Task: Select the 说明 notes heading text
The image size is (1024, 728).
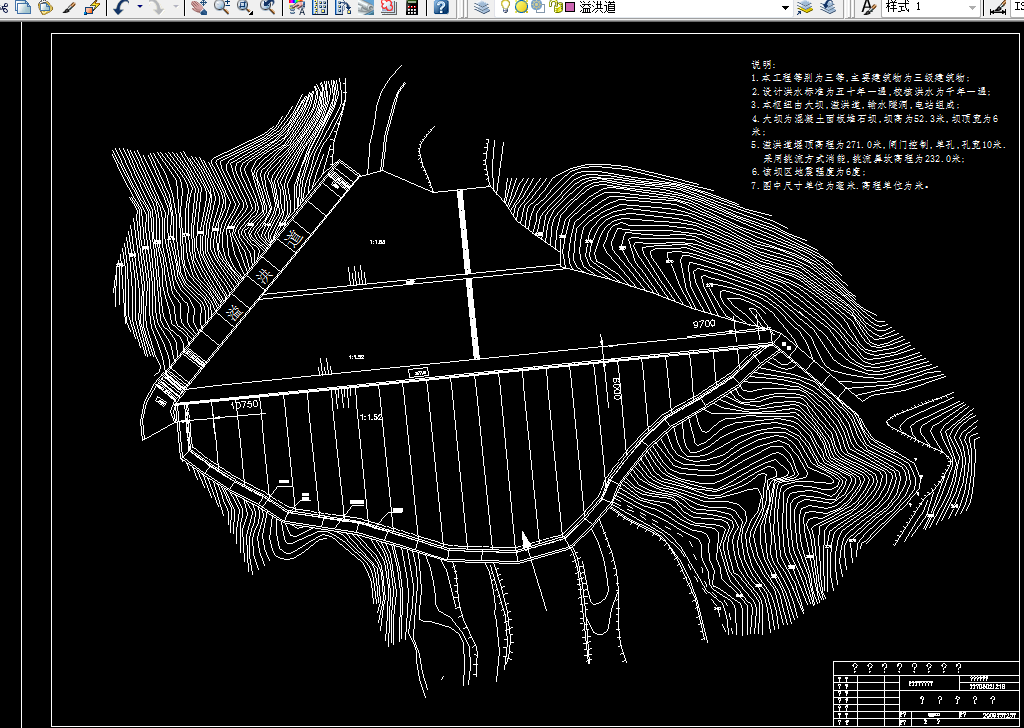Action: (x=763, y=65)
